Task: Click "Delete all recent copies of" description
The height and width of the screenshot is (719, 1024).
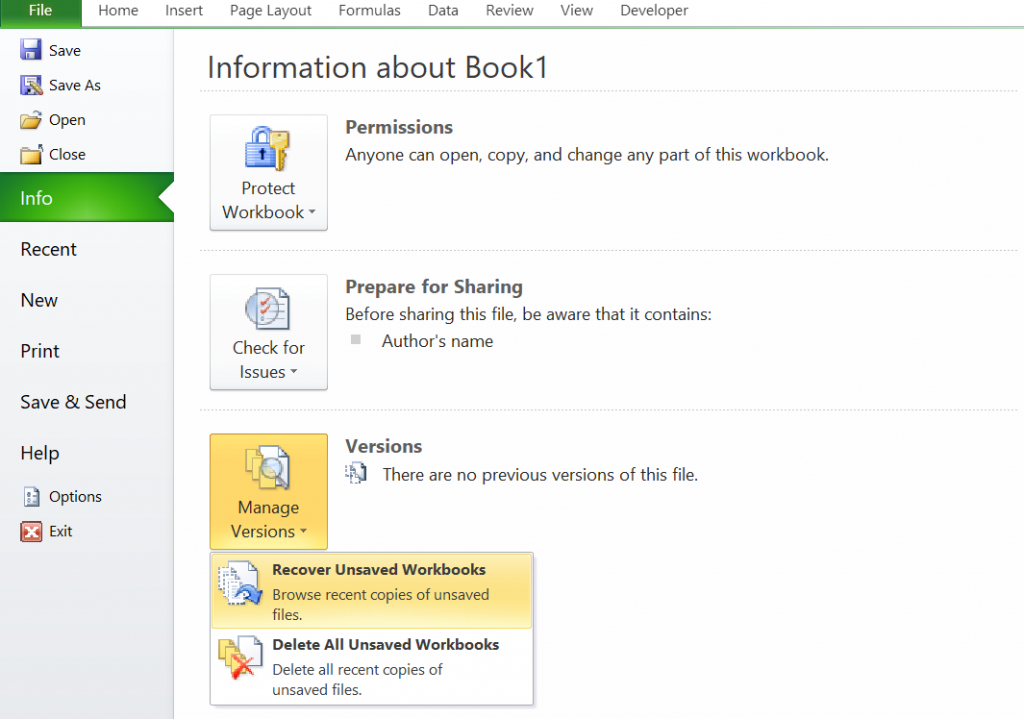Action: tap(357, 679)
